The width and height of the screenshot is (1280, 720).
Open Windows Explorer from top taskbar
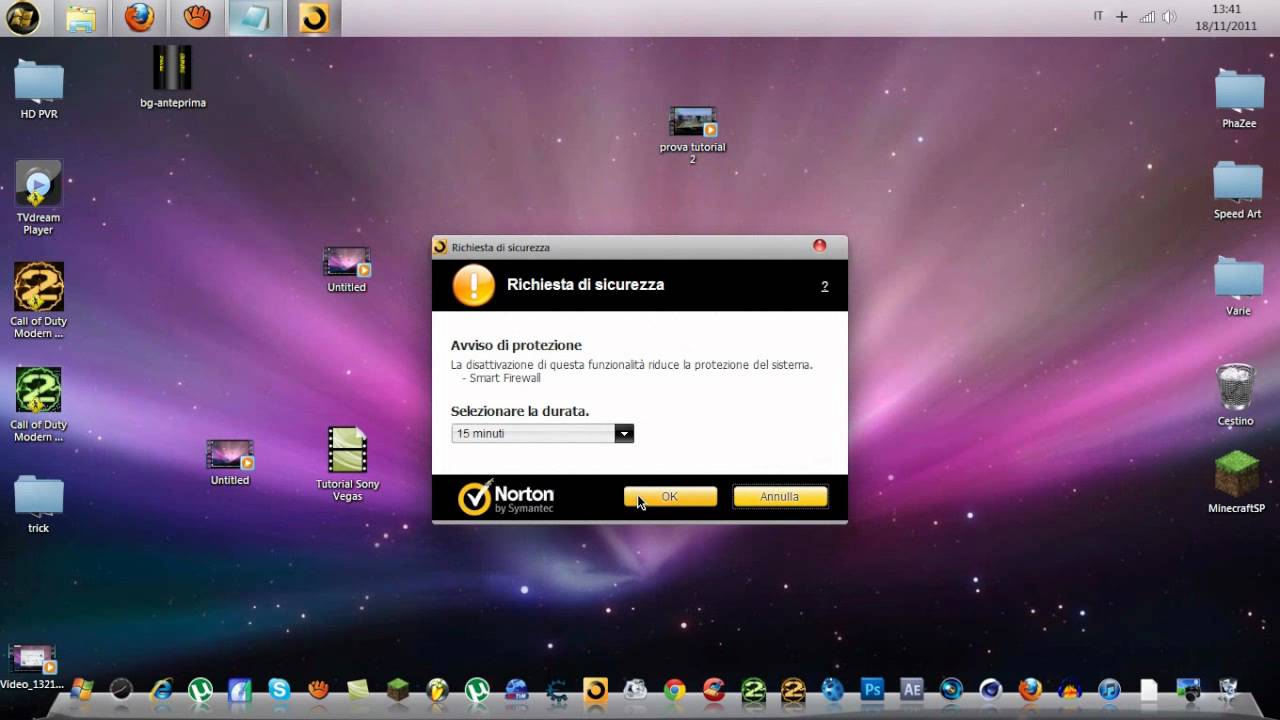click(x=81, y=17)
